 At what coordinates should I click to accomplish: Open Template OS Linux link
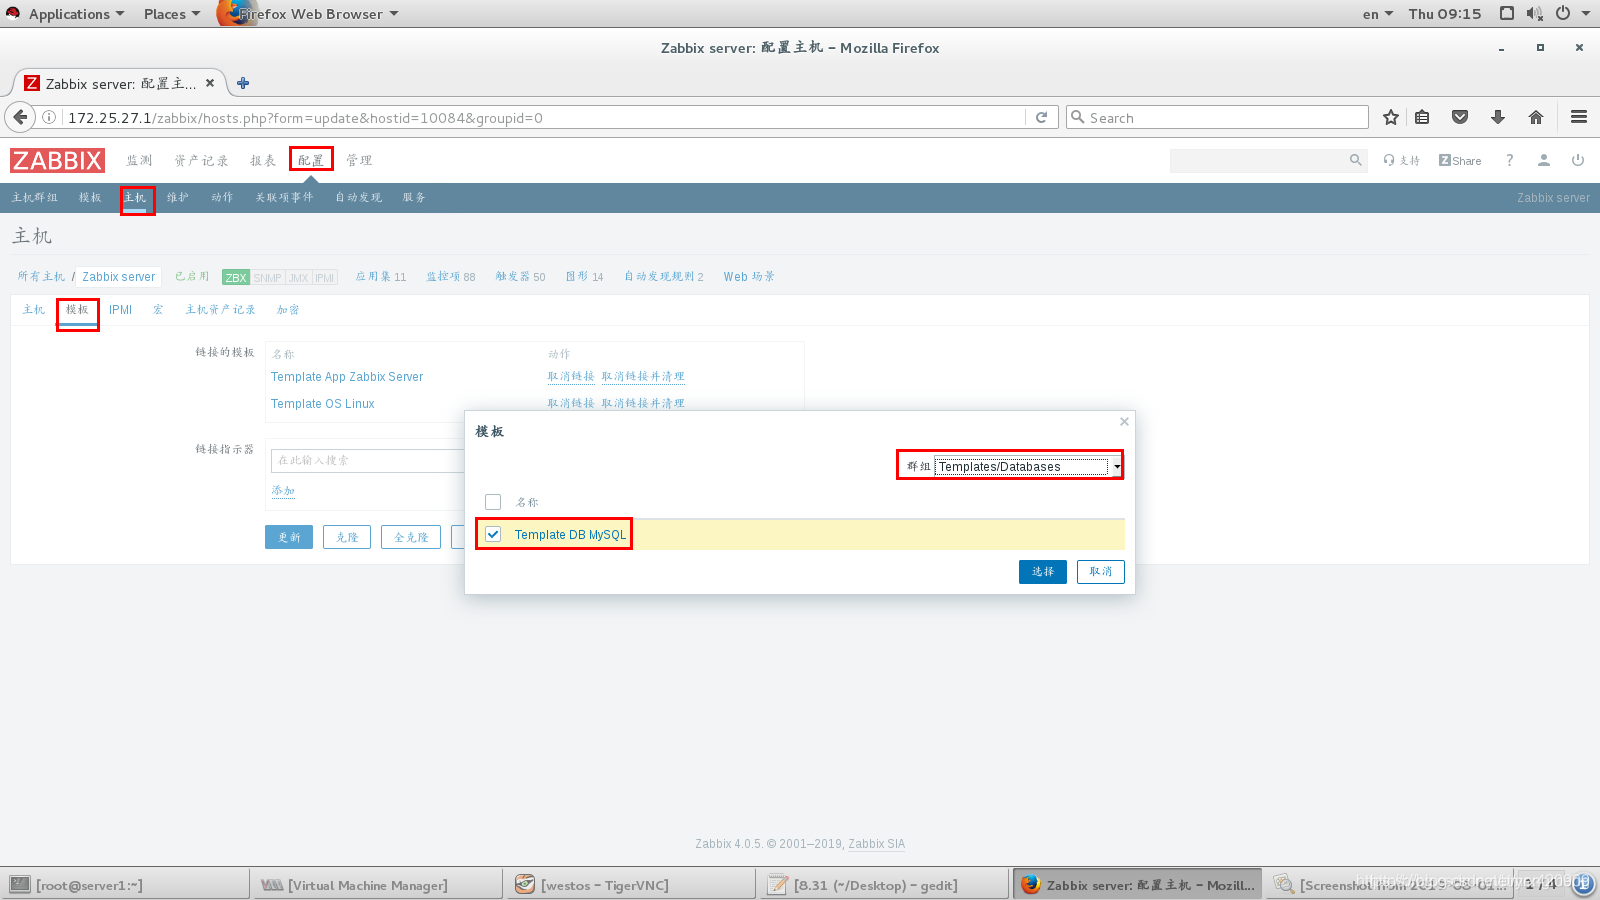pos(323,404)
